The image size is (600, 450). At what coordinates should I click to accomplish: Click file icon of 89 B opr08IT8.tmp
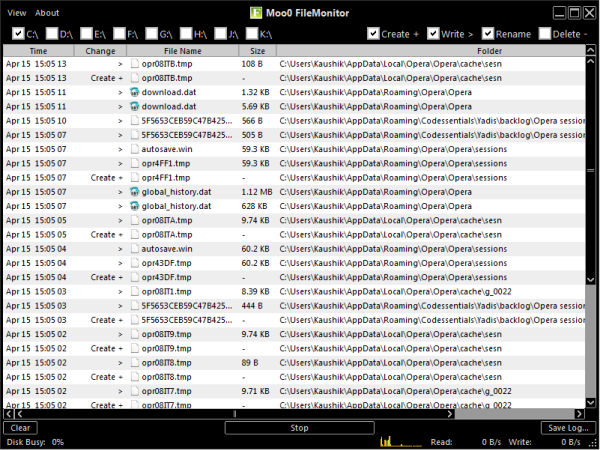click(x=134, y=362)
